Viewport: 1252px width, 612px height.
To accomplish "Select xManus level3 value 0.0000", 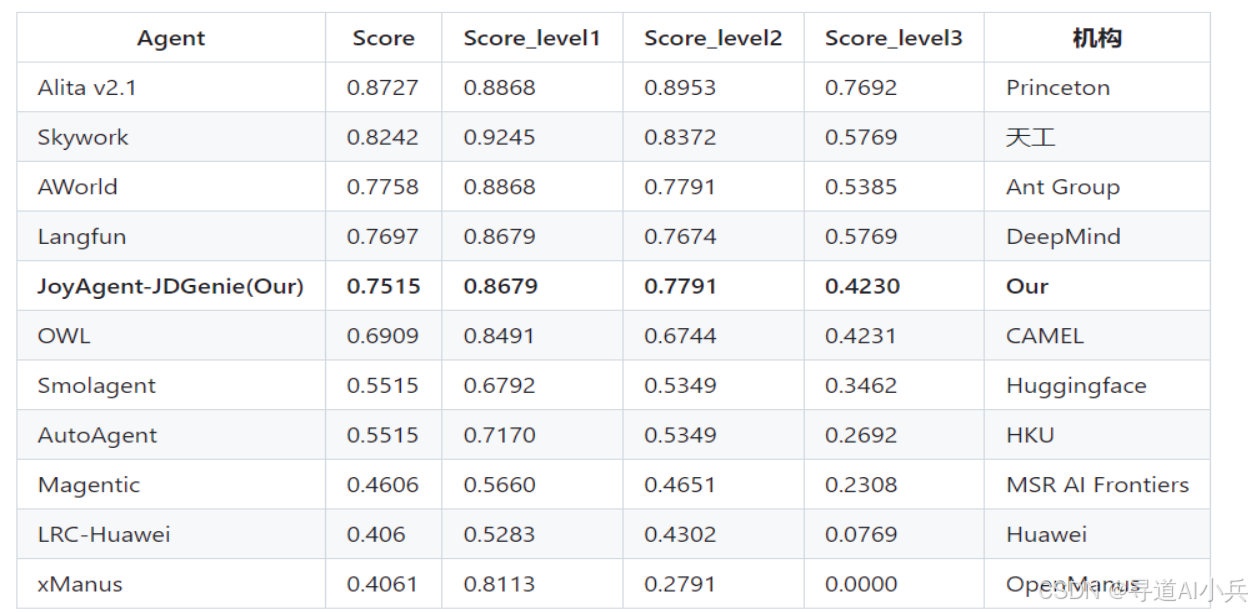I will pyautogui.click(x=861, y=584).
